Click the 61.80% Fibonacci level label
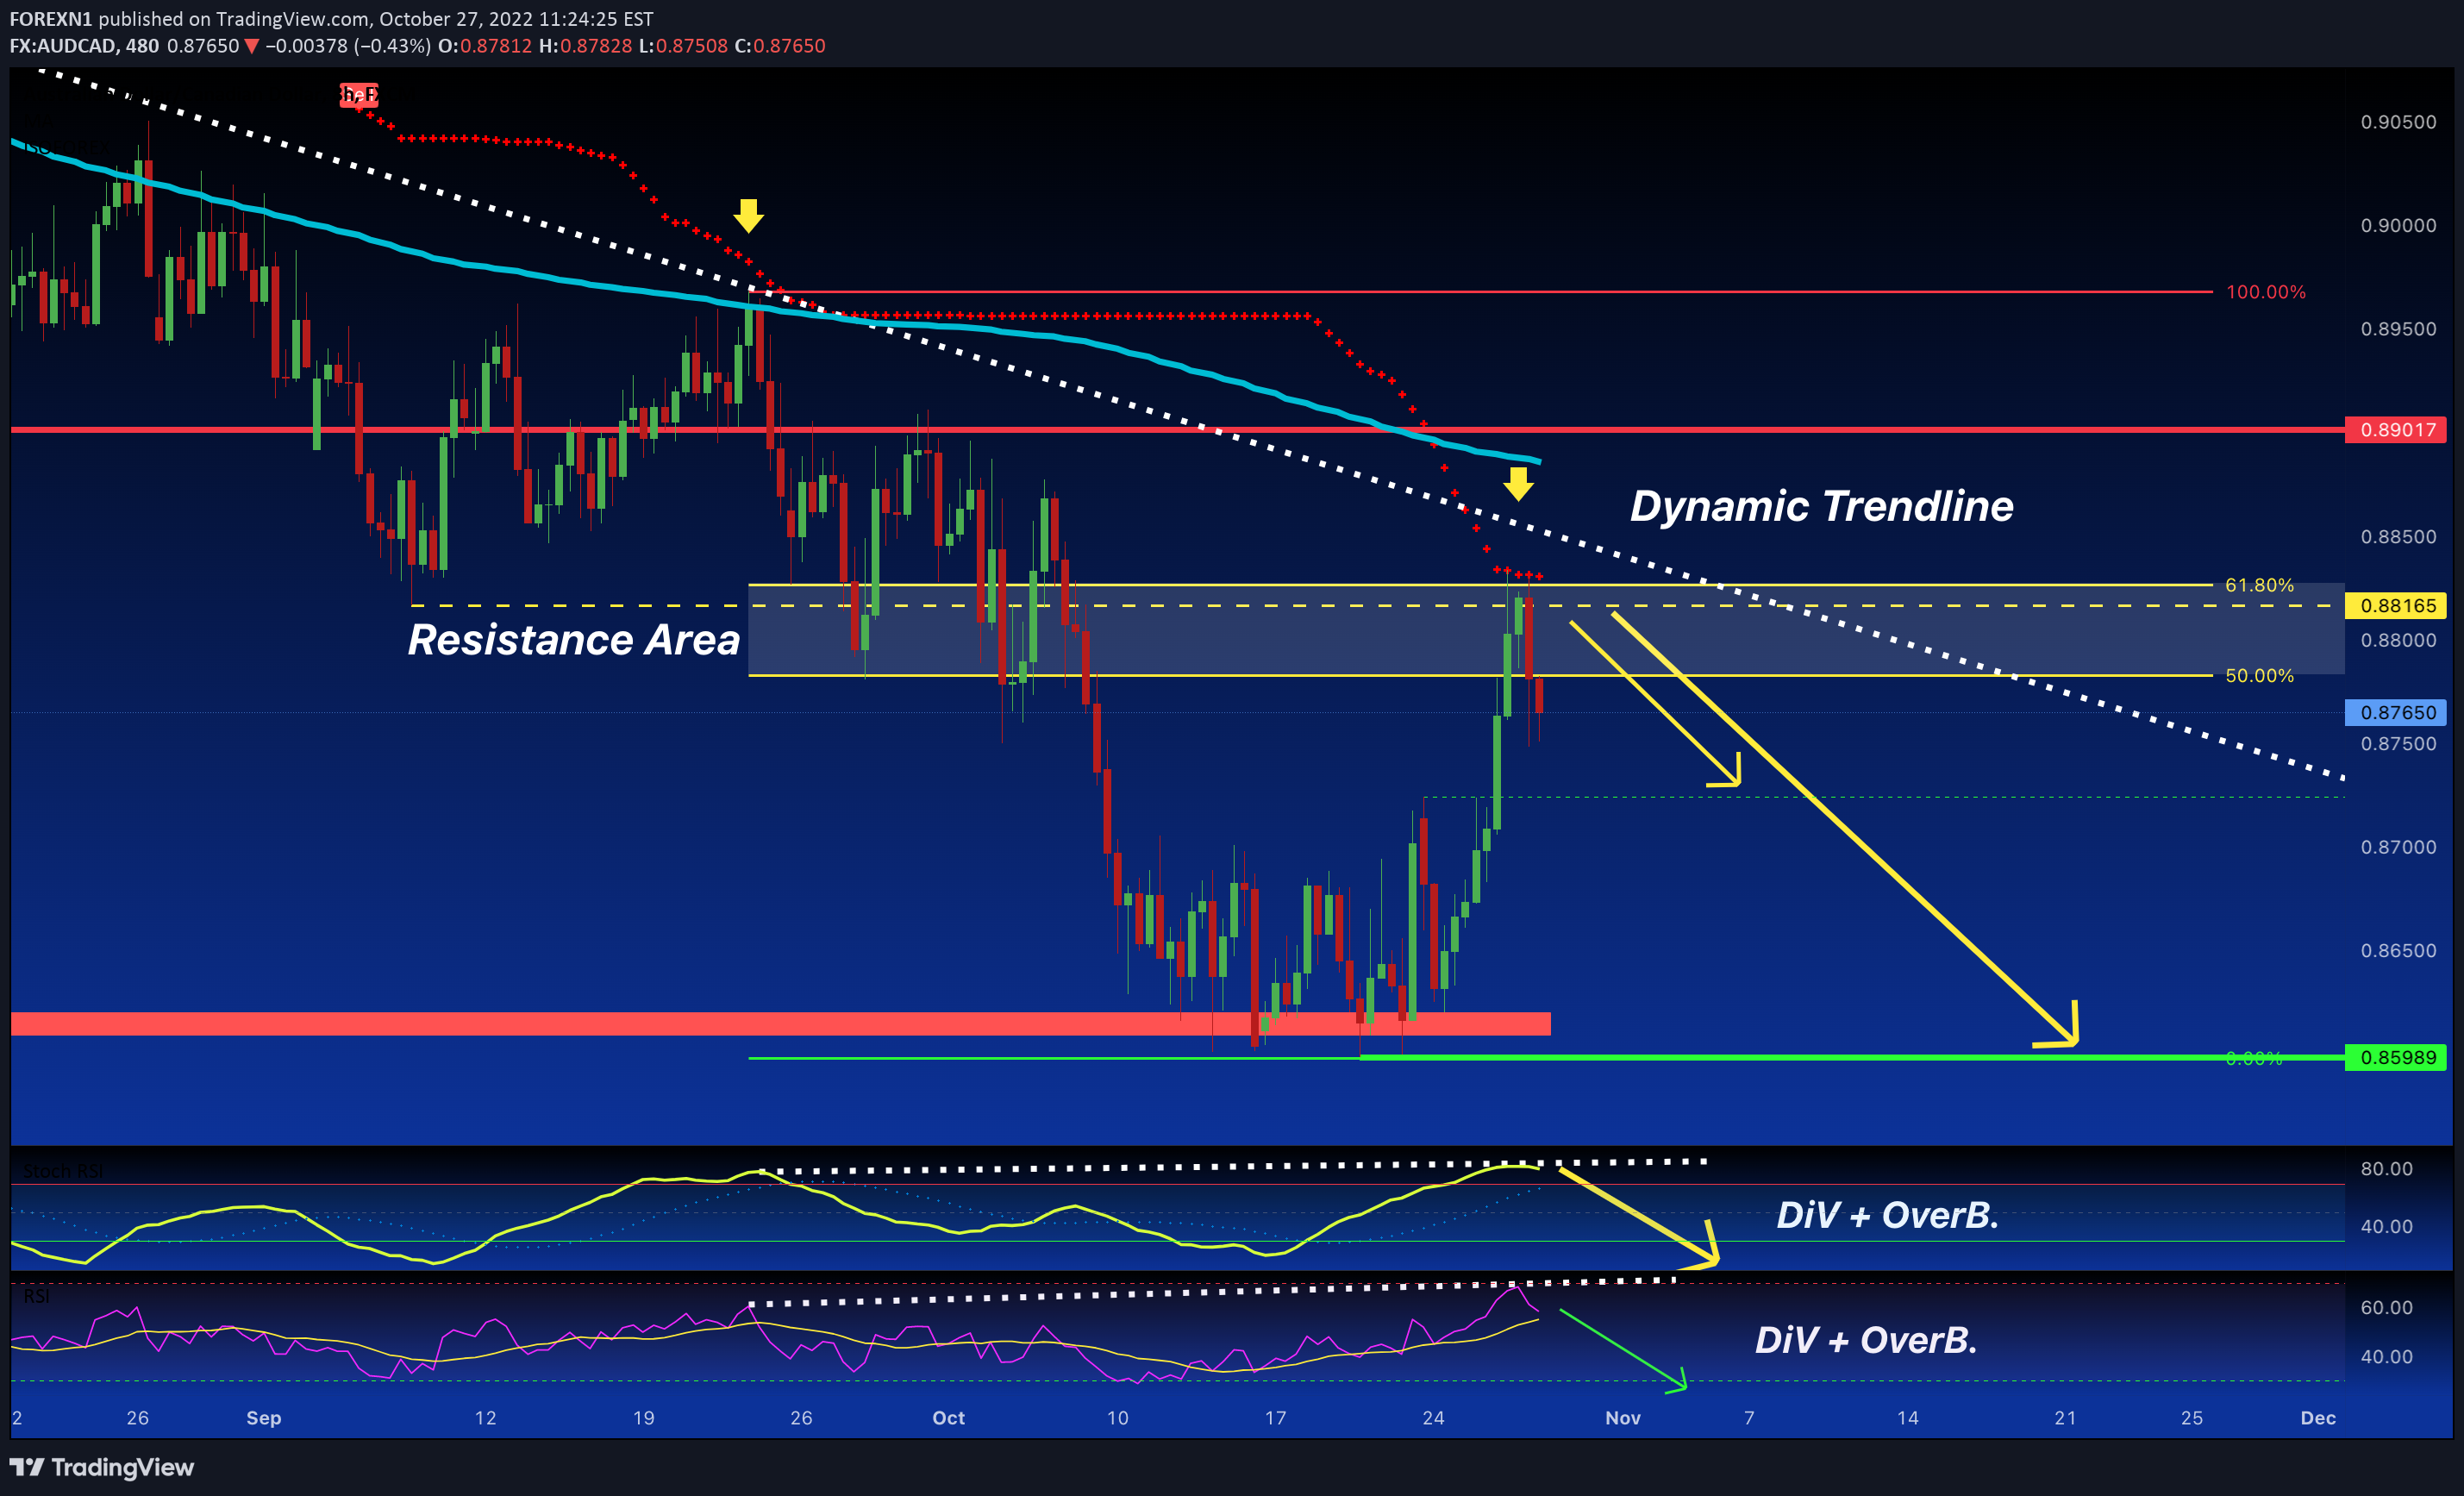This screenshot has width=2464, height=1496. 2259,585
